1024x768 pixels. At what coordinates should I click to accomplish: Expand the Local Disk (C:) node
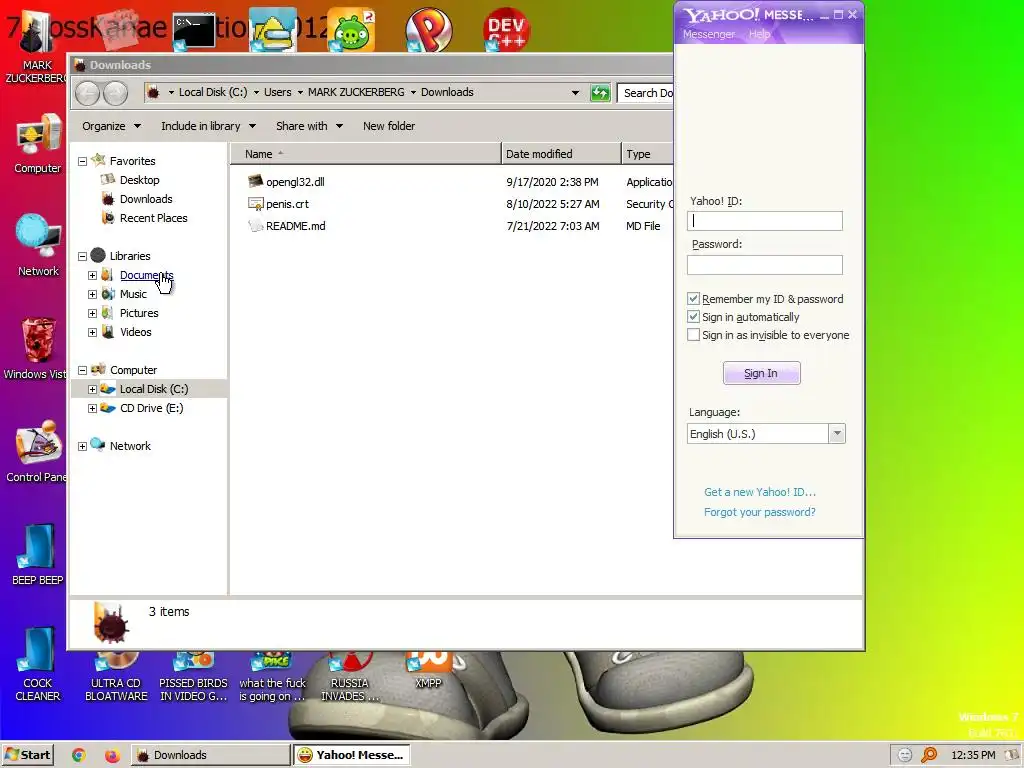coord(92,389)
